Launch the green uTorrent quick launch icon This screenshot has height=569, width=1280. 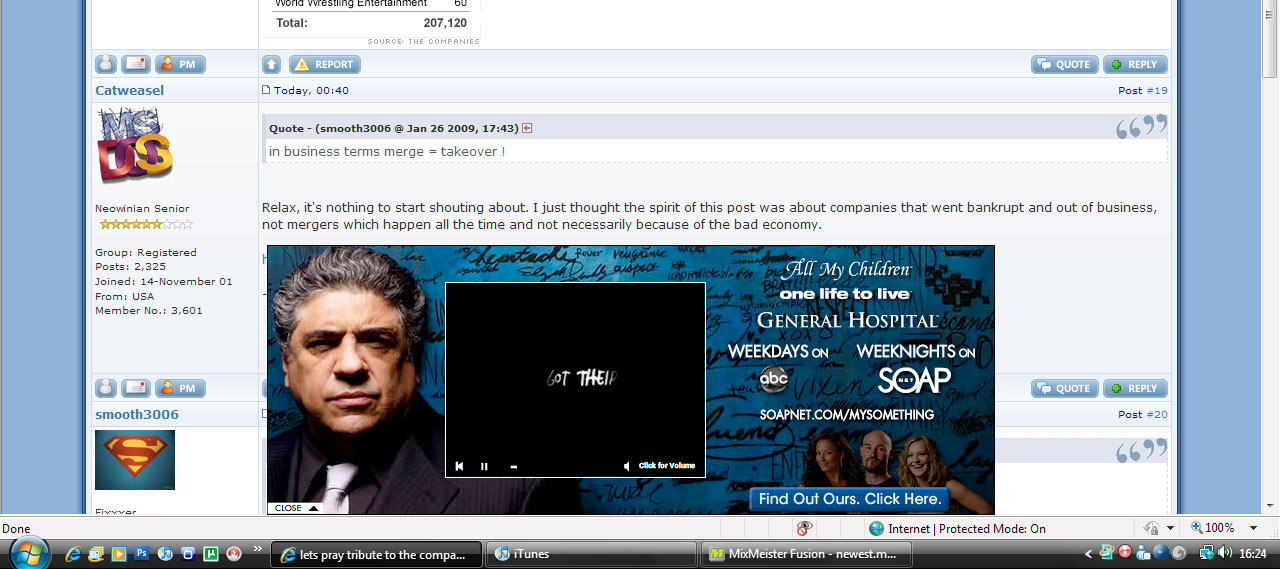click(211, 553)
